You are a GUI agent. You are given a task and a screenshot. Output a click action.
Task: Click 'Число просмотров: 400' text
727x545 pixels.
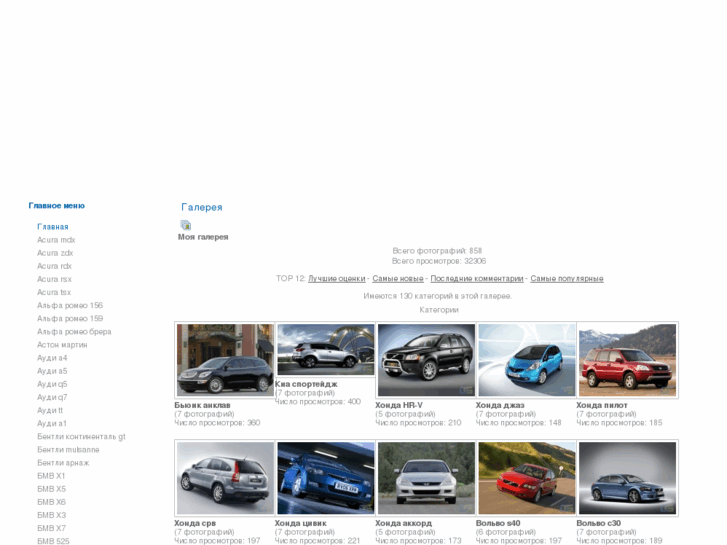[x=318, y=402]
